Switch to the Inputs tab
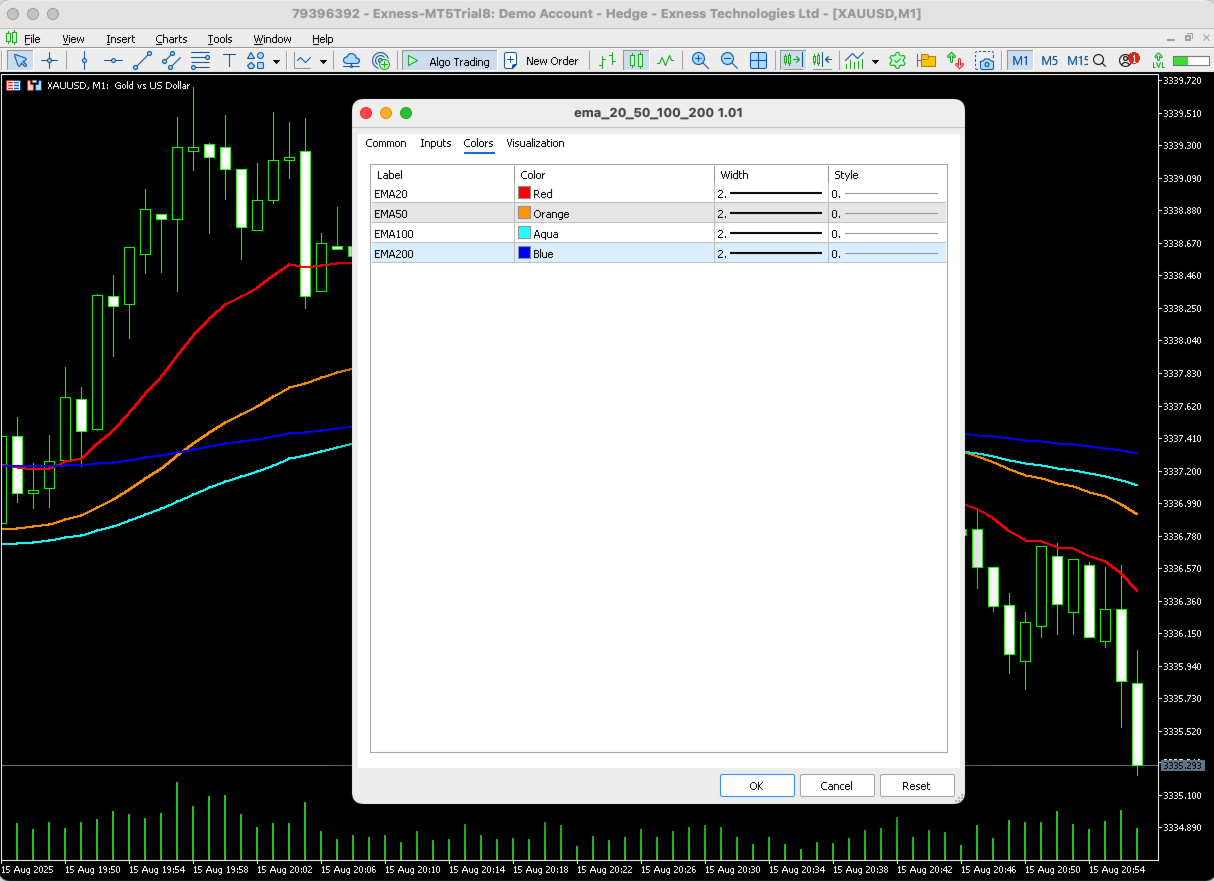 pyautogui.click(x=435, y=143)
